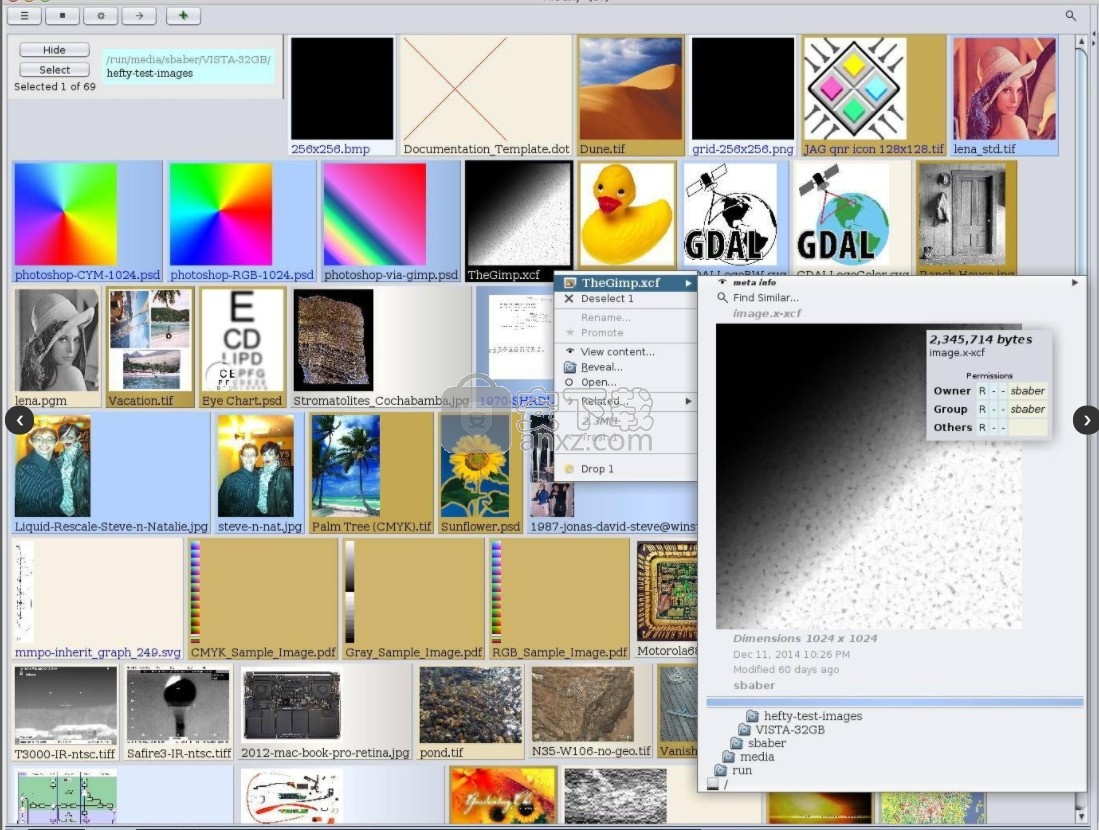Open the hamburger menu in the toolbar
Image resolution: width=1099 pixels, height=830 pixels.
tap(25, 15)
